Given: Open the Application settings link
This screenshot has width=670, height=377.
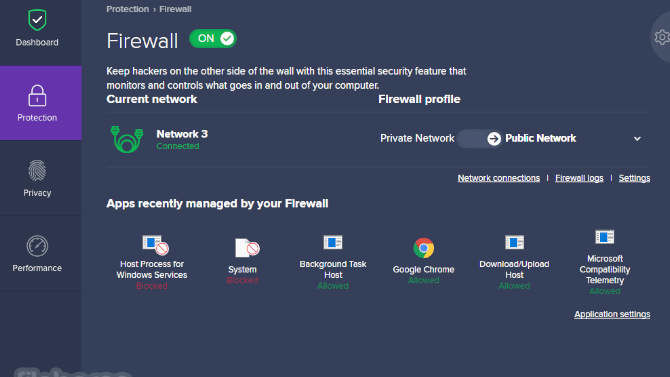Looking at the screenshot, I should [x=612, y=314].
